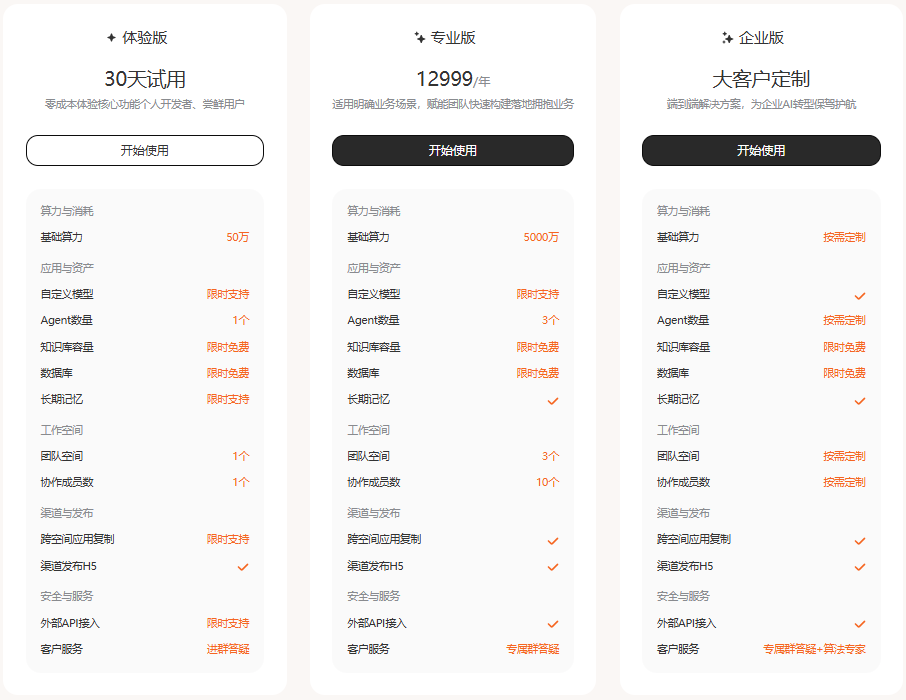Click 限时支持 for 自定义模型 in 体验版
The width and height of the screenshot is (906, 700).
tap(228, 294)
